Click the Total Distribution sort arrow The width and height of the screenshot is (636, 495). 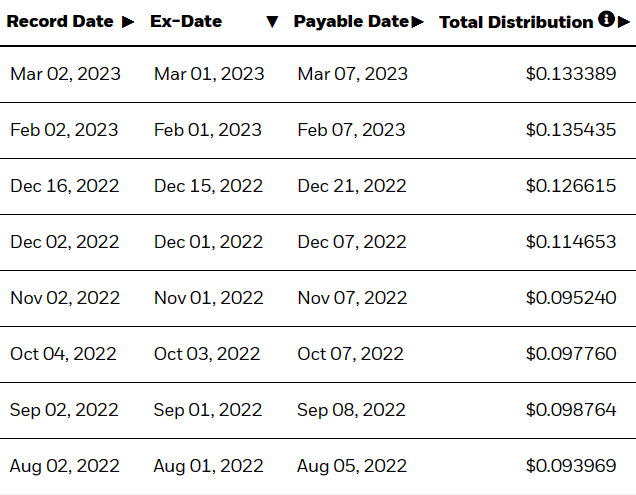pyautogui.click(x=623, y=22)
